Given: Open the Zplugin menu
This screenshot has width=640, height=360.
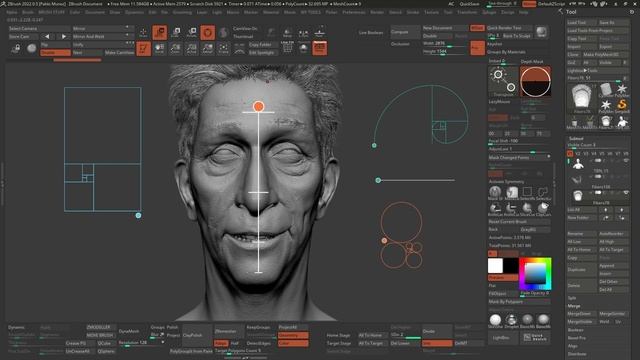Looking at the screenshot, I should point(489,12).
